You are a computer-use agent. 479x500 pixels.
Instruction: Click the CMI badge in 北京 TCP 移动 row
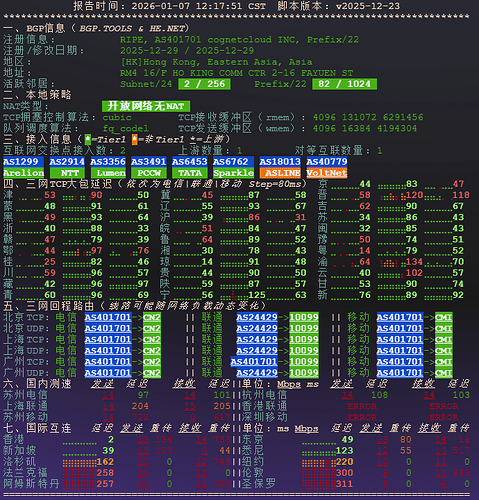pyautogui.click(x=443, y=317)
